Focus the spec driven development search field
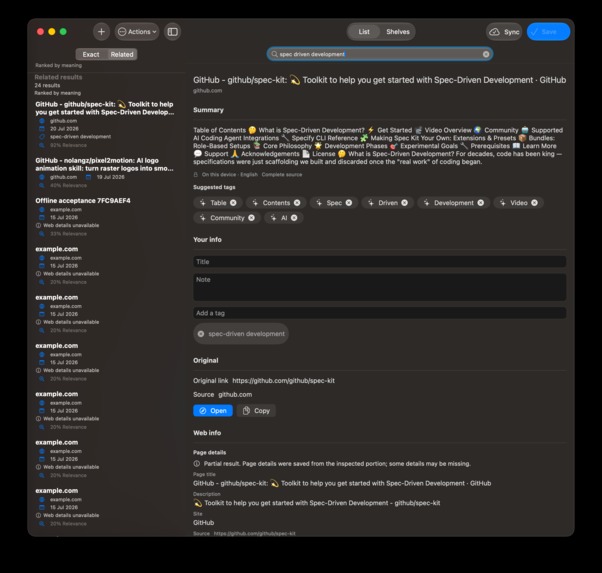The image size is (602, 573). tap(379, 54)
